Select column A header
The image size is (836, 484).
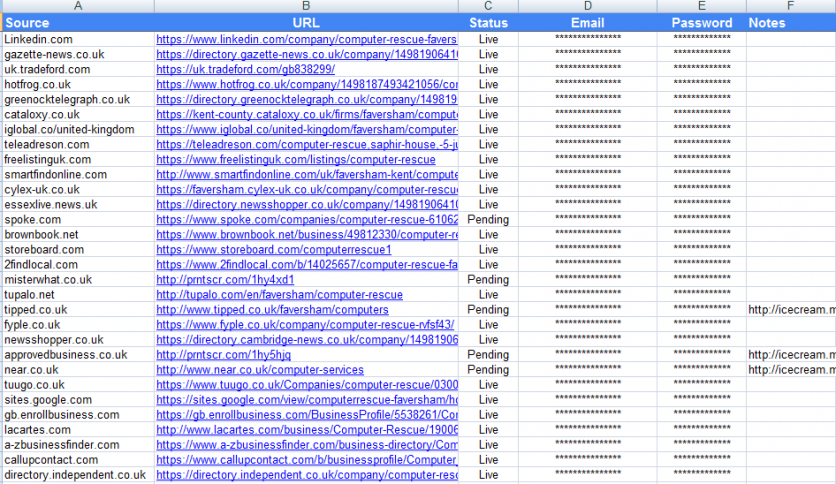78,6
